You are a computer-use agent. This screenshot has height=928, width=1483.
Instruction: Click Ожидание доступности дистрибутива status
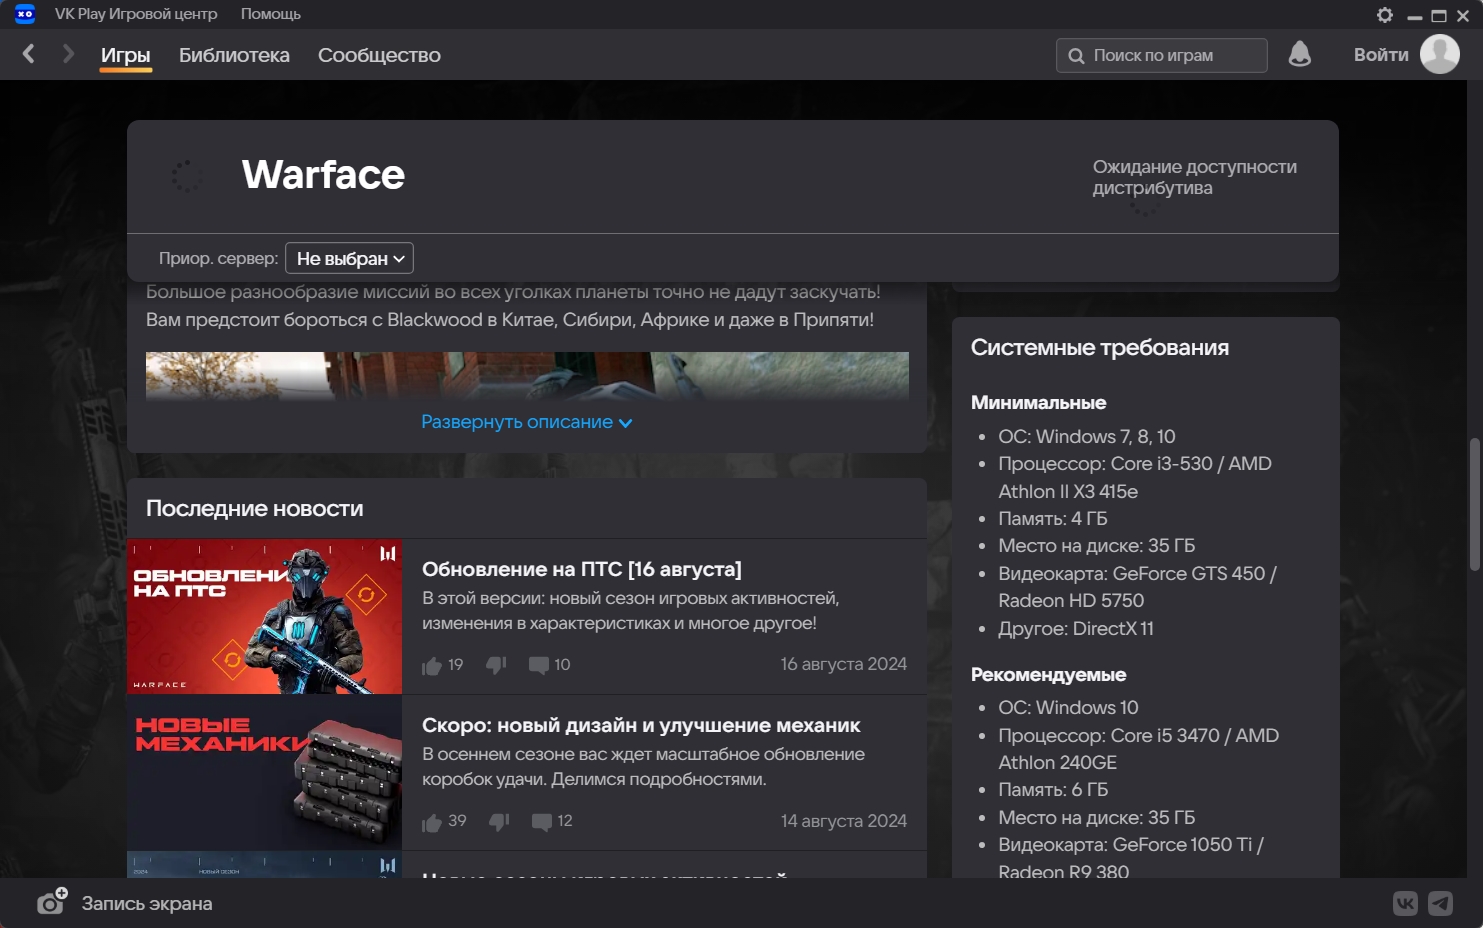click(1194, 177)
